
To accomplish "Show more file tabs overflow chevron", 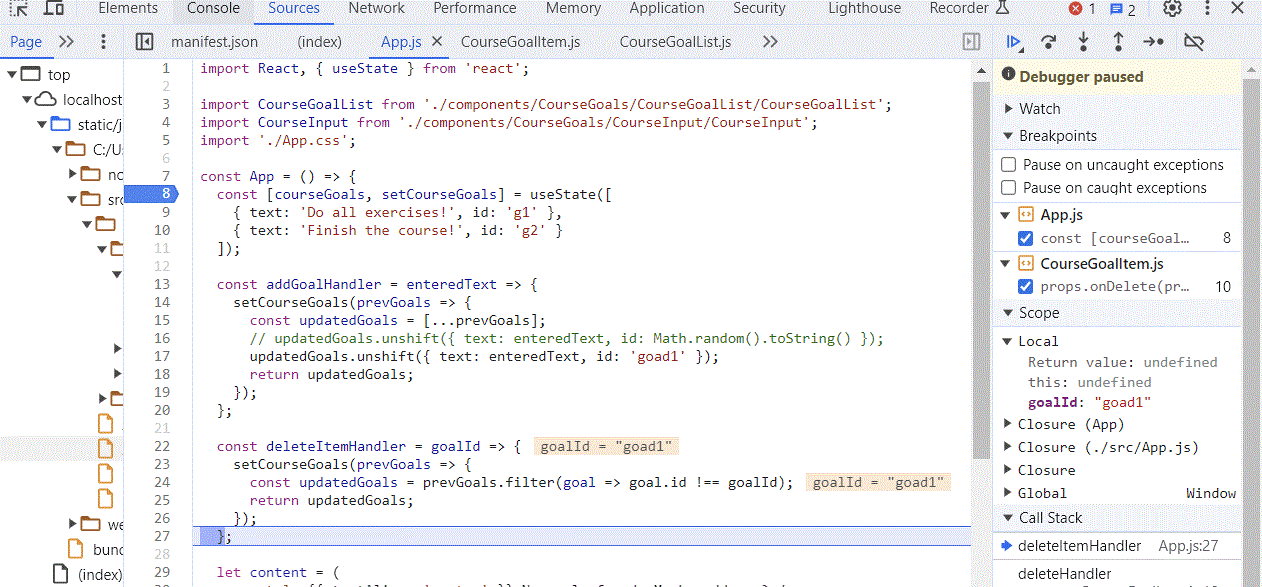I will click(x=770, y=42).
